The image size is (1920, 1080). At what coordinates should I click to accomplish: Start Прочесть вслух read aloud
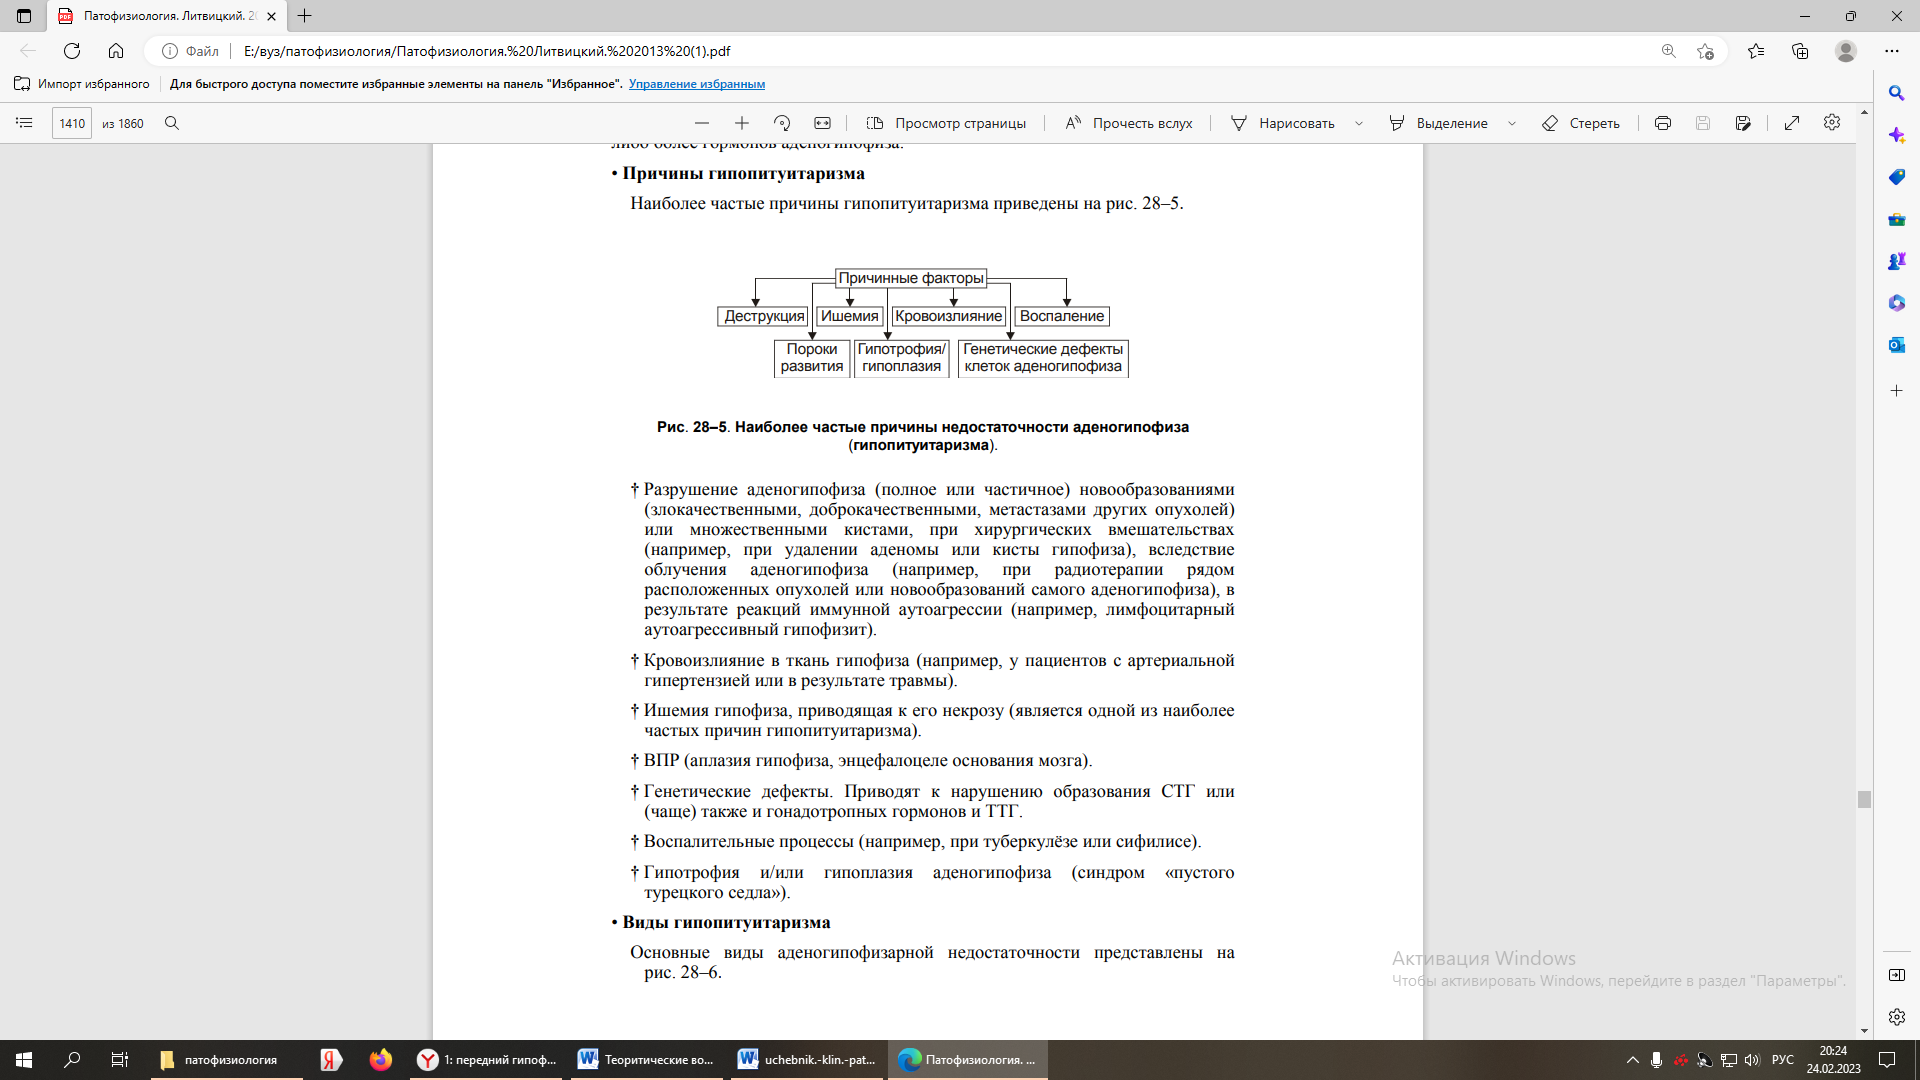[1129, 123]
